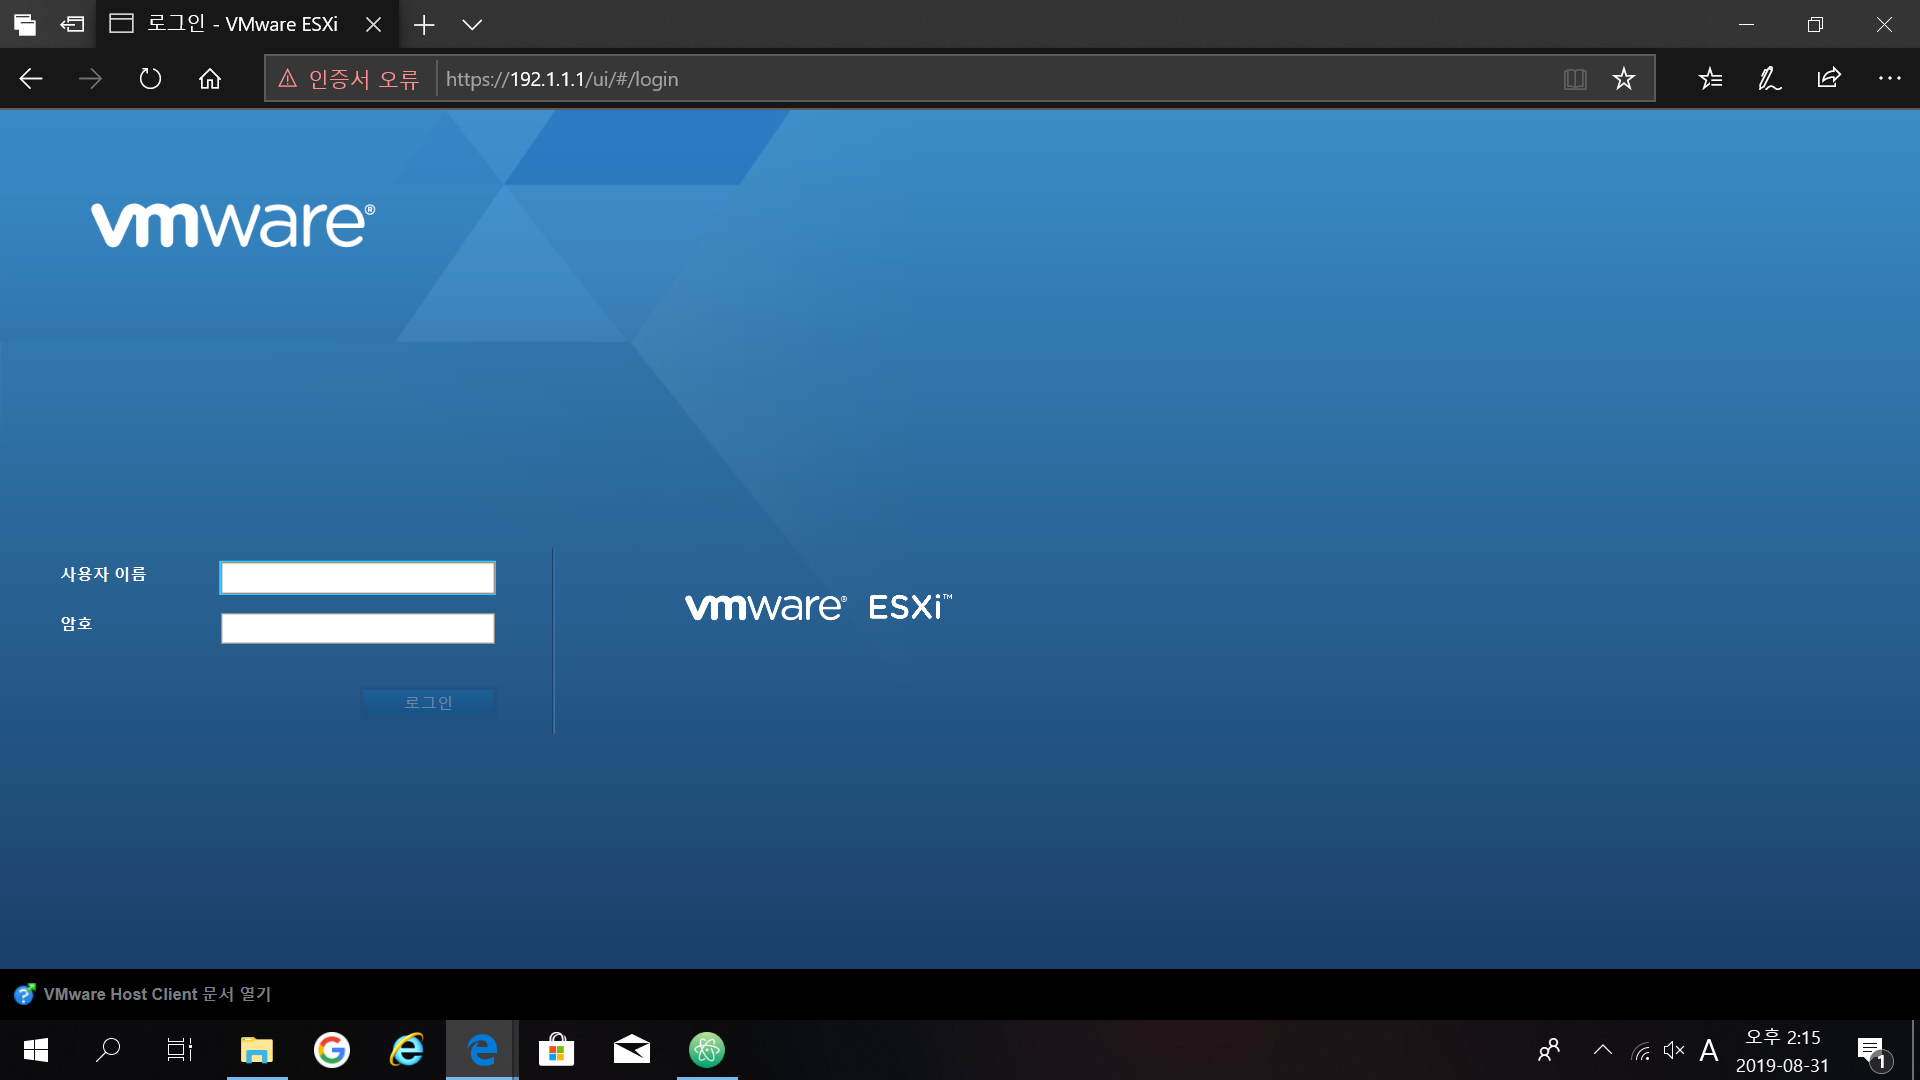The height and width of the screenshot is (1080, 1920).
Task: Show hidden system tray icons chevron
Action: click(1602, 1050)
